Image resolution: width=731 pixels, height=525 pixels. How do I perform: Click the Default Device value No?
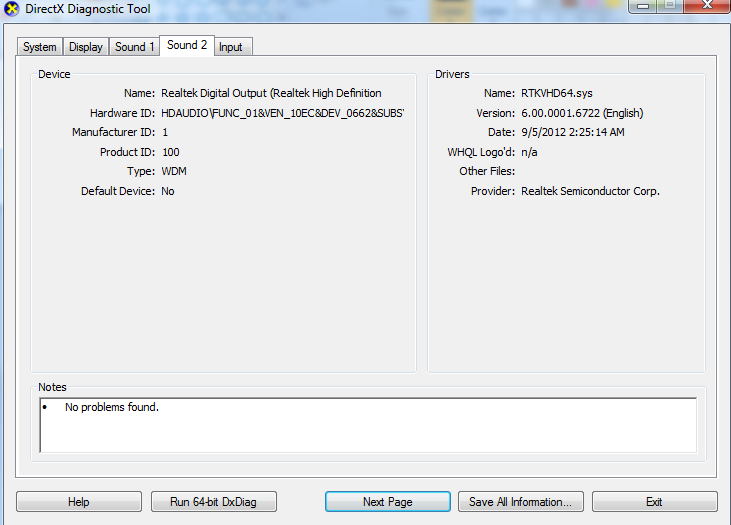(168, 191)
